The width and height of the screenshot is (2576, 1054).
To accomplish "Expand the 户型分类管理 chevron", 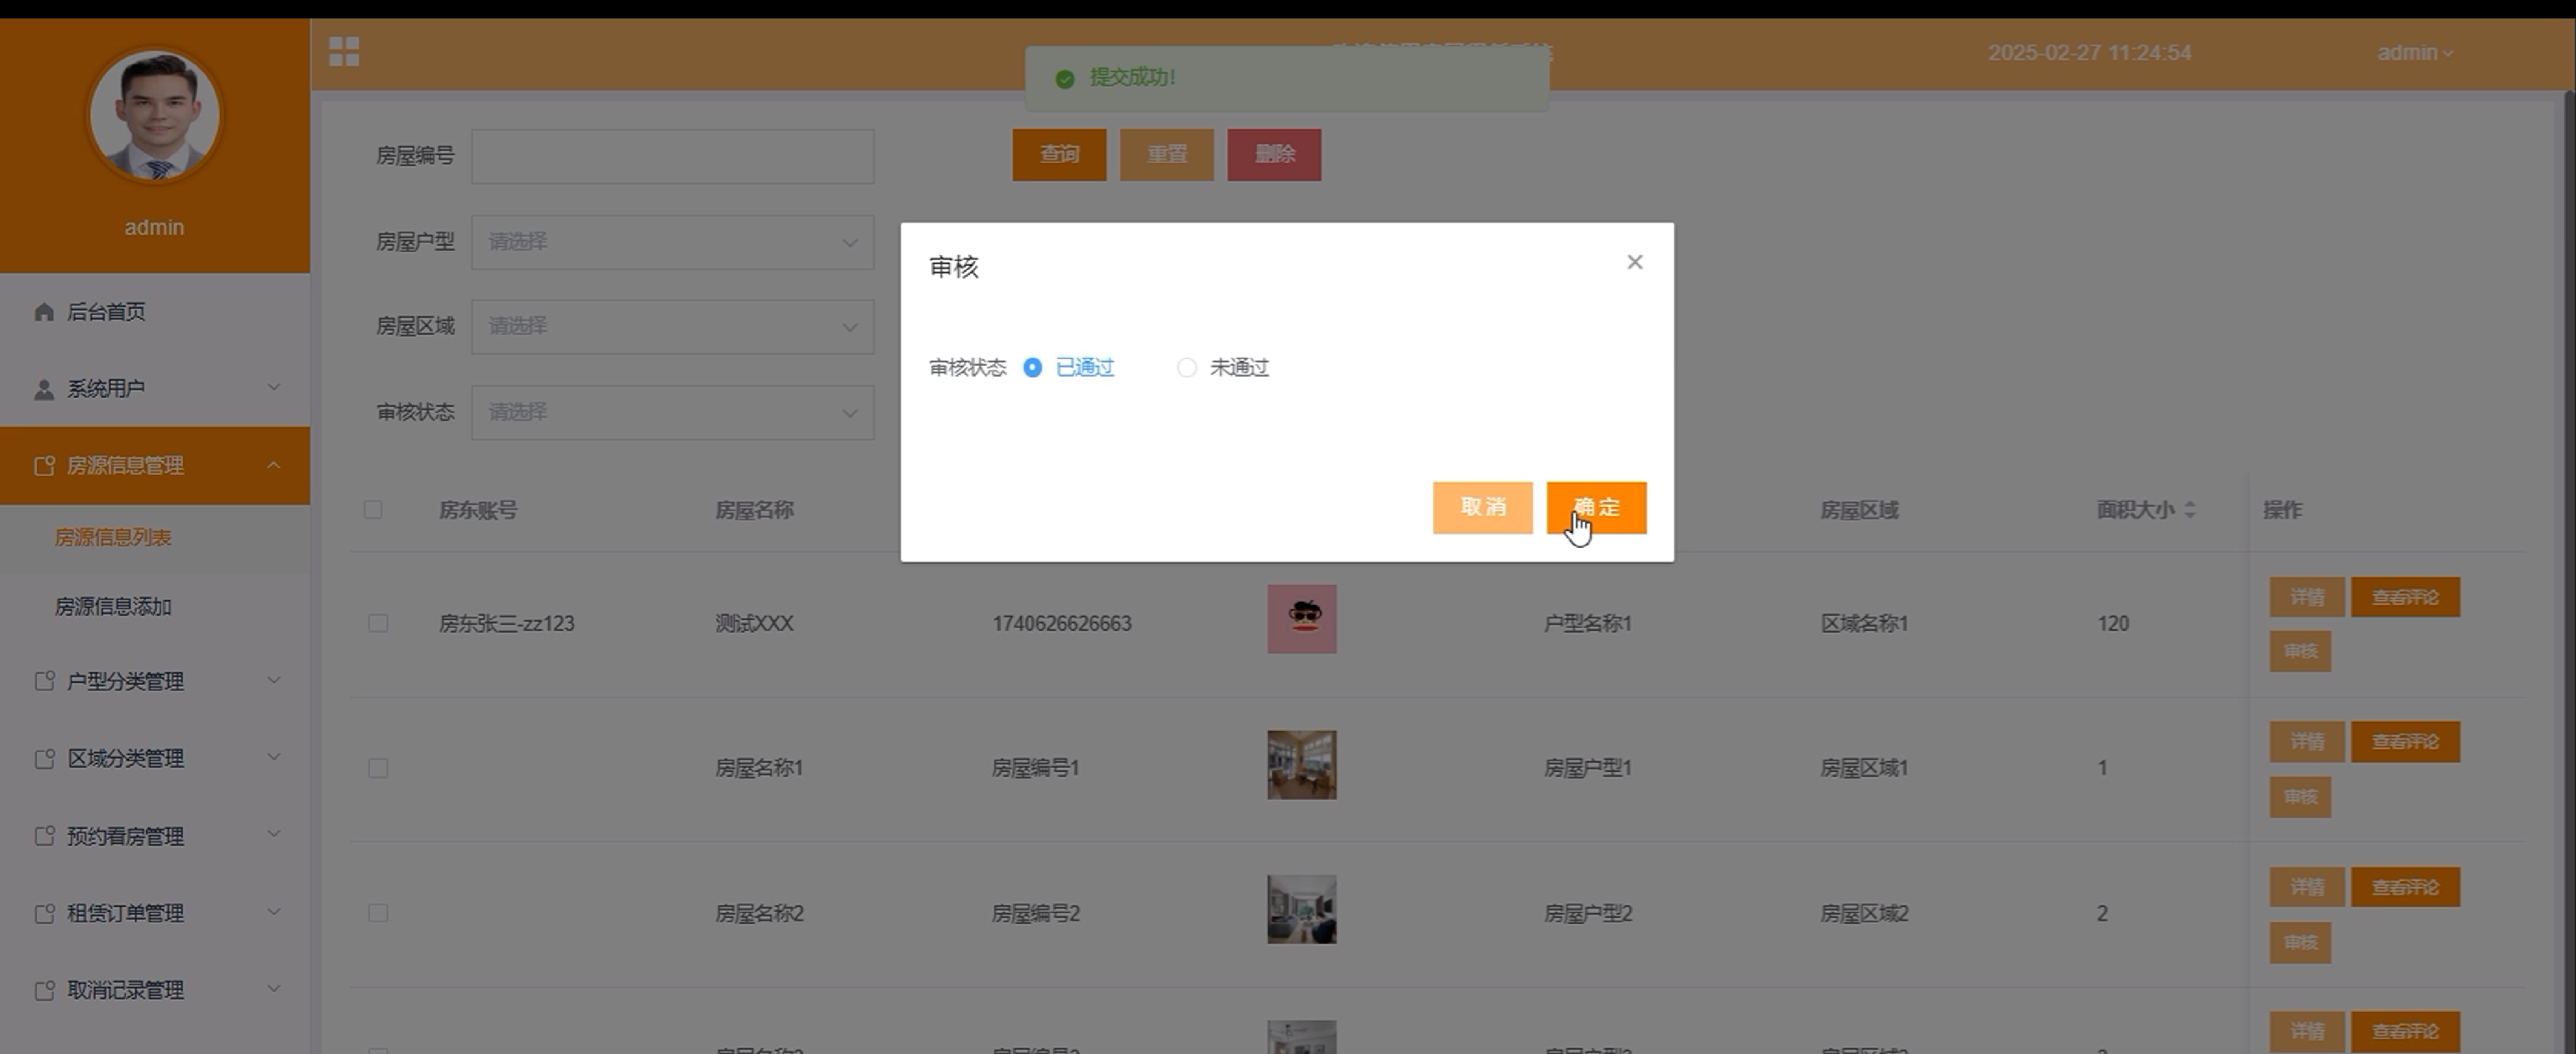I will point(273,680).
